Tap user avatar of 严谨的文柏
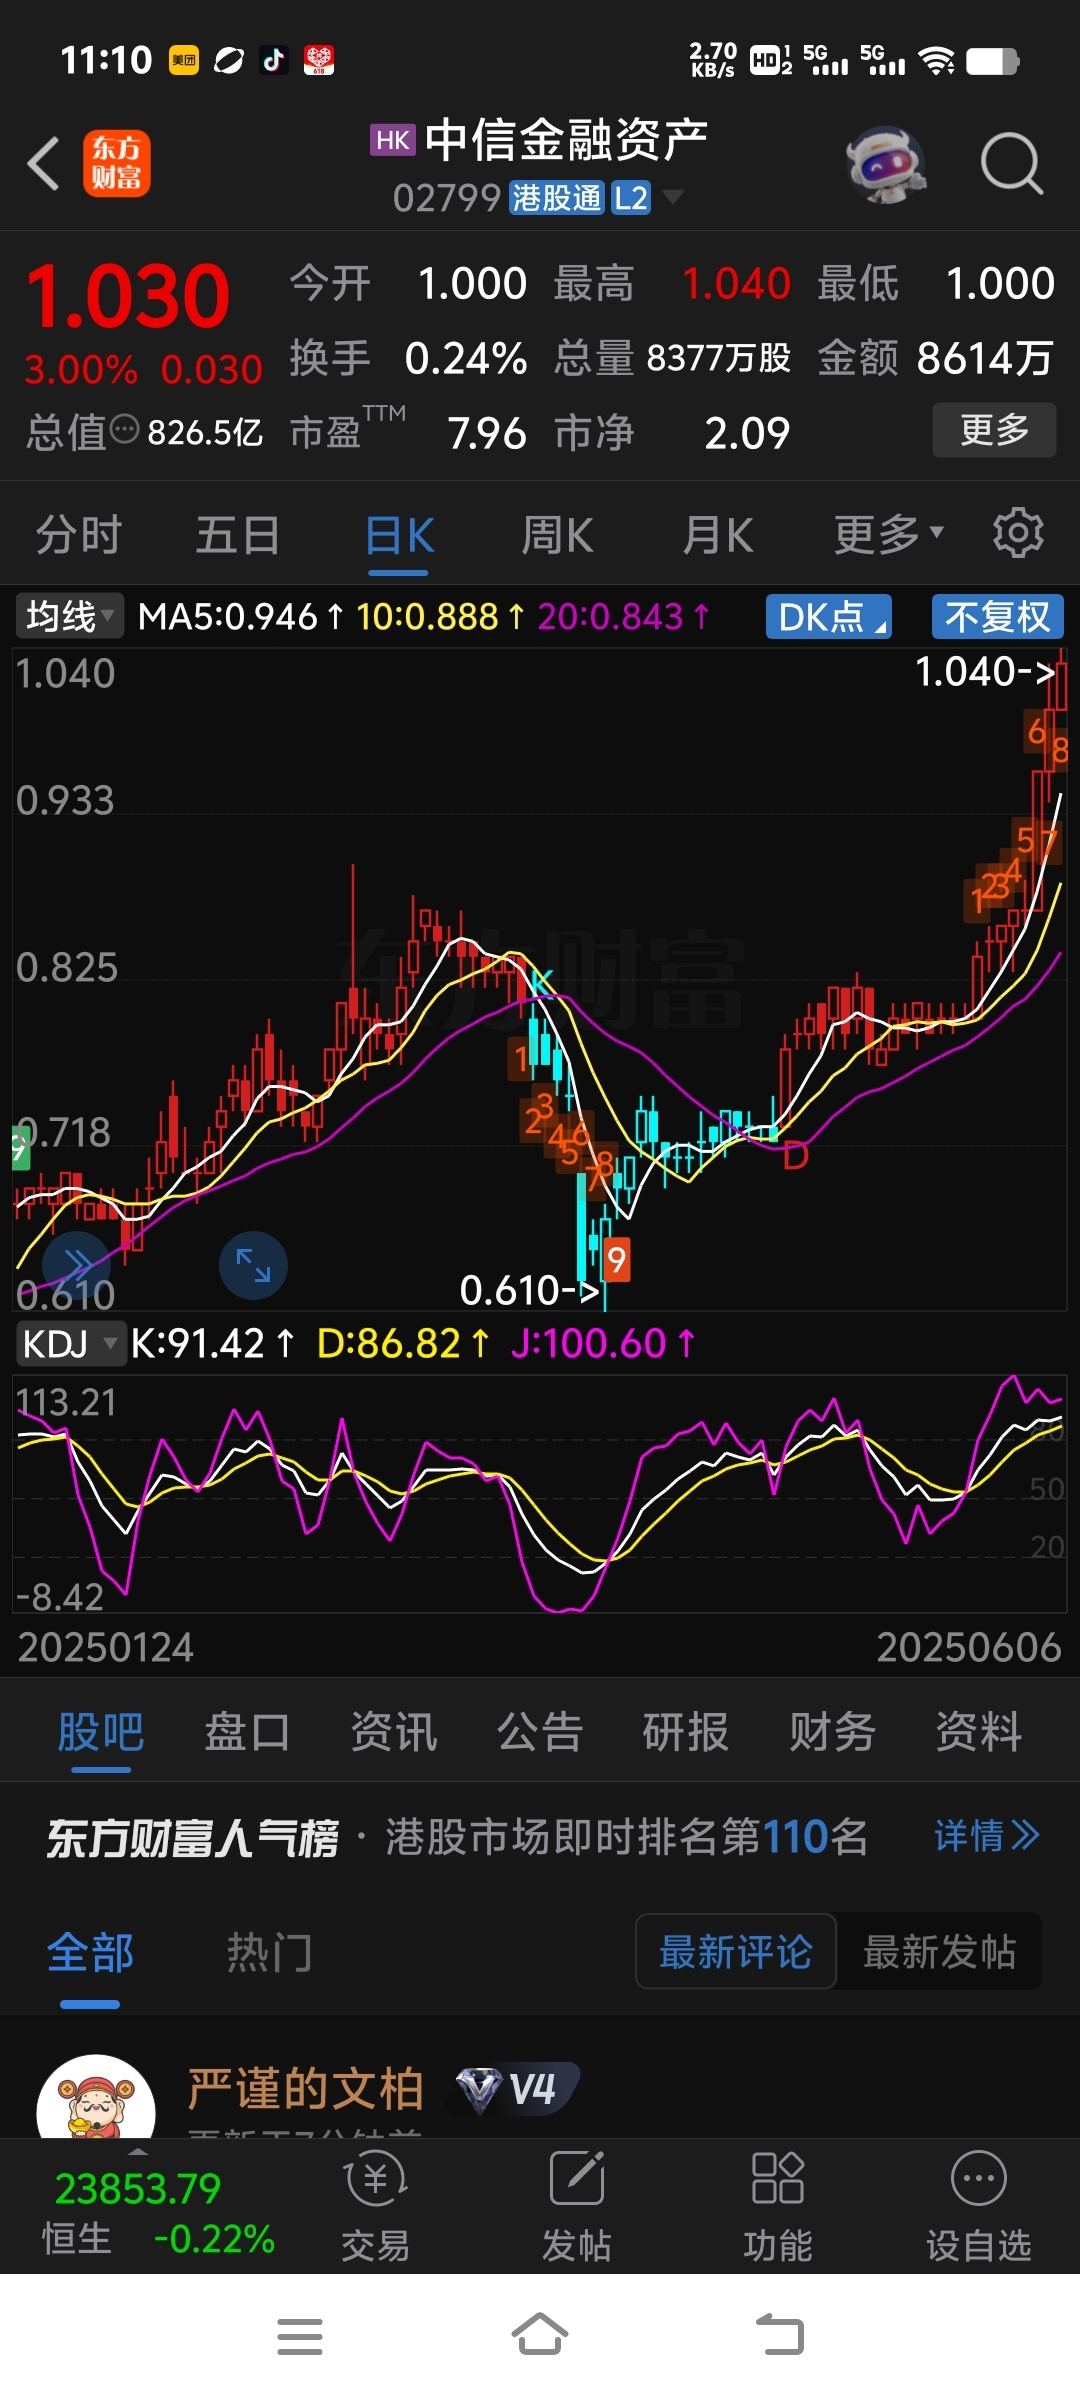Image resolution: width=1080 pixels, height=2400 pixels. tap(96, 2096)
